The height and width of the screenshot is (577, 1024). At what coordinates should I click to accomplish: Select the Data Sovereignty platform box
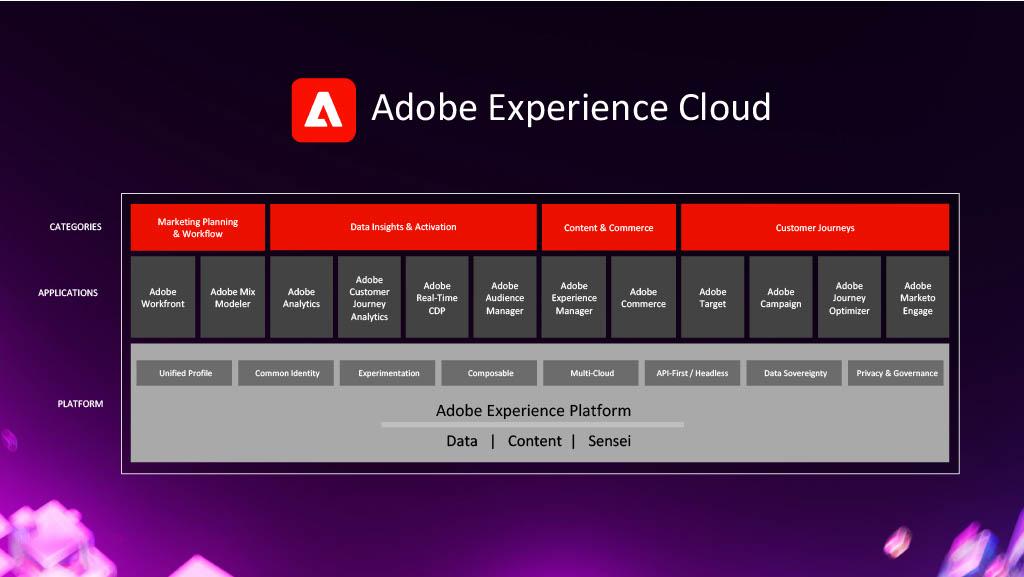tap(795, 373)
